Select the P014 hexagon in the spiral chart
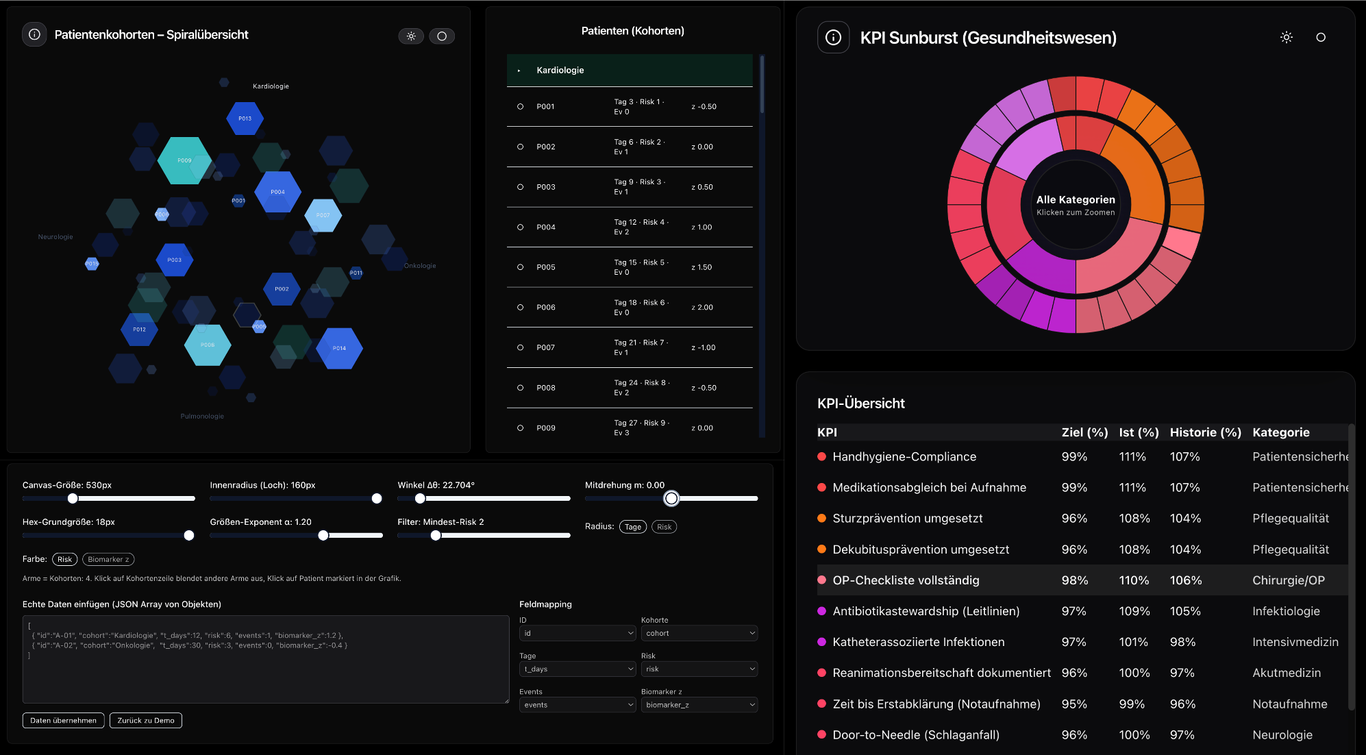 339,348
